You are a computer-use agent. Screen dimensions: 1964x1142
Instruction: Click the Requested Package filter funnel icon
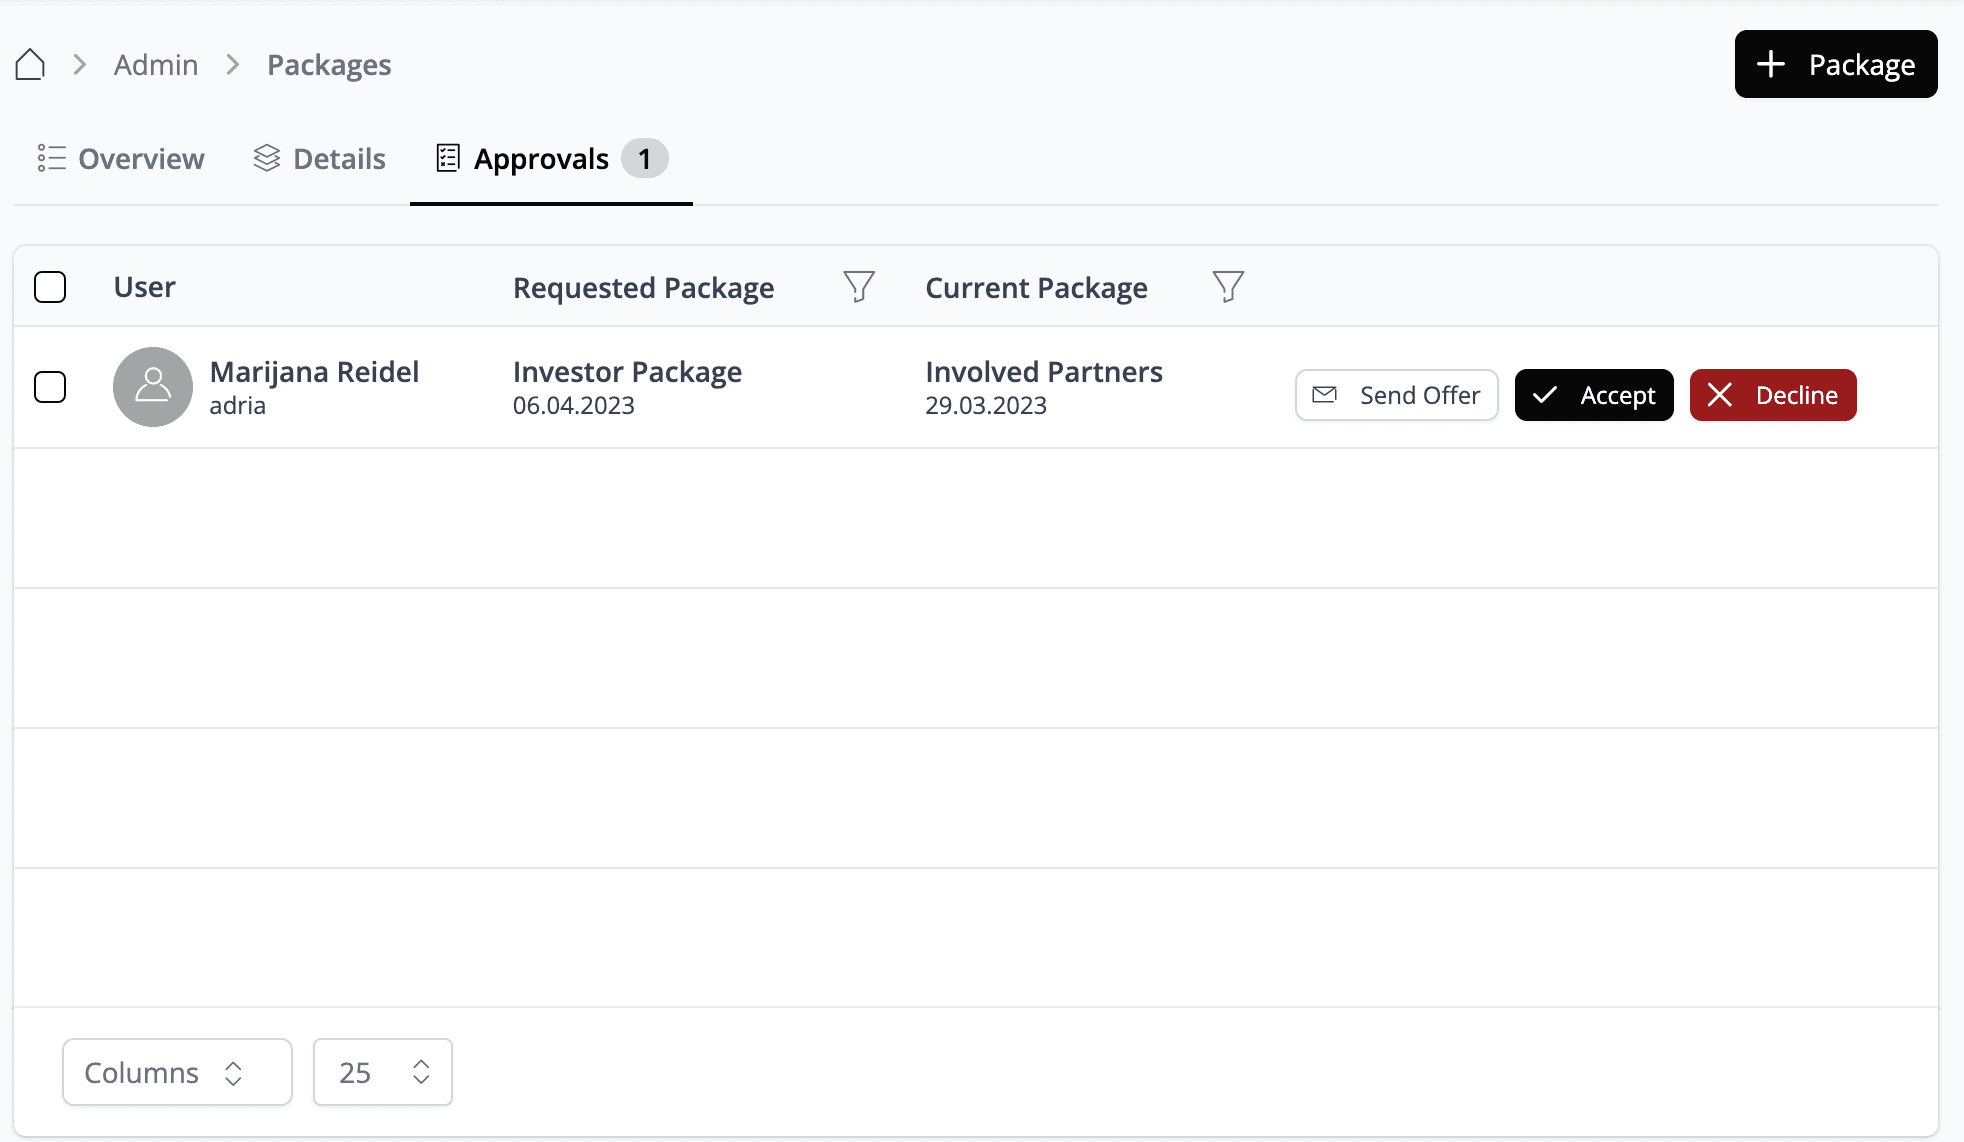point(858,287)
